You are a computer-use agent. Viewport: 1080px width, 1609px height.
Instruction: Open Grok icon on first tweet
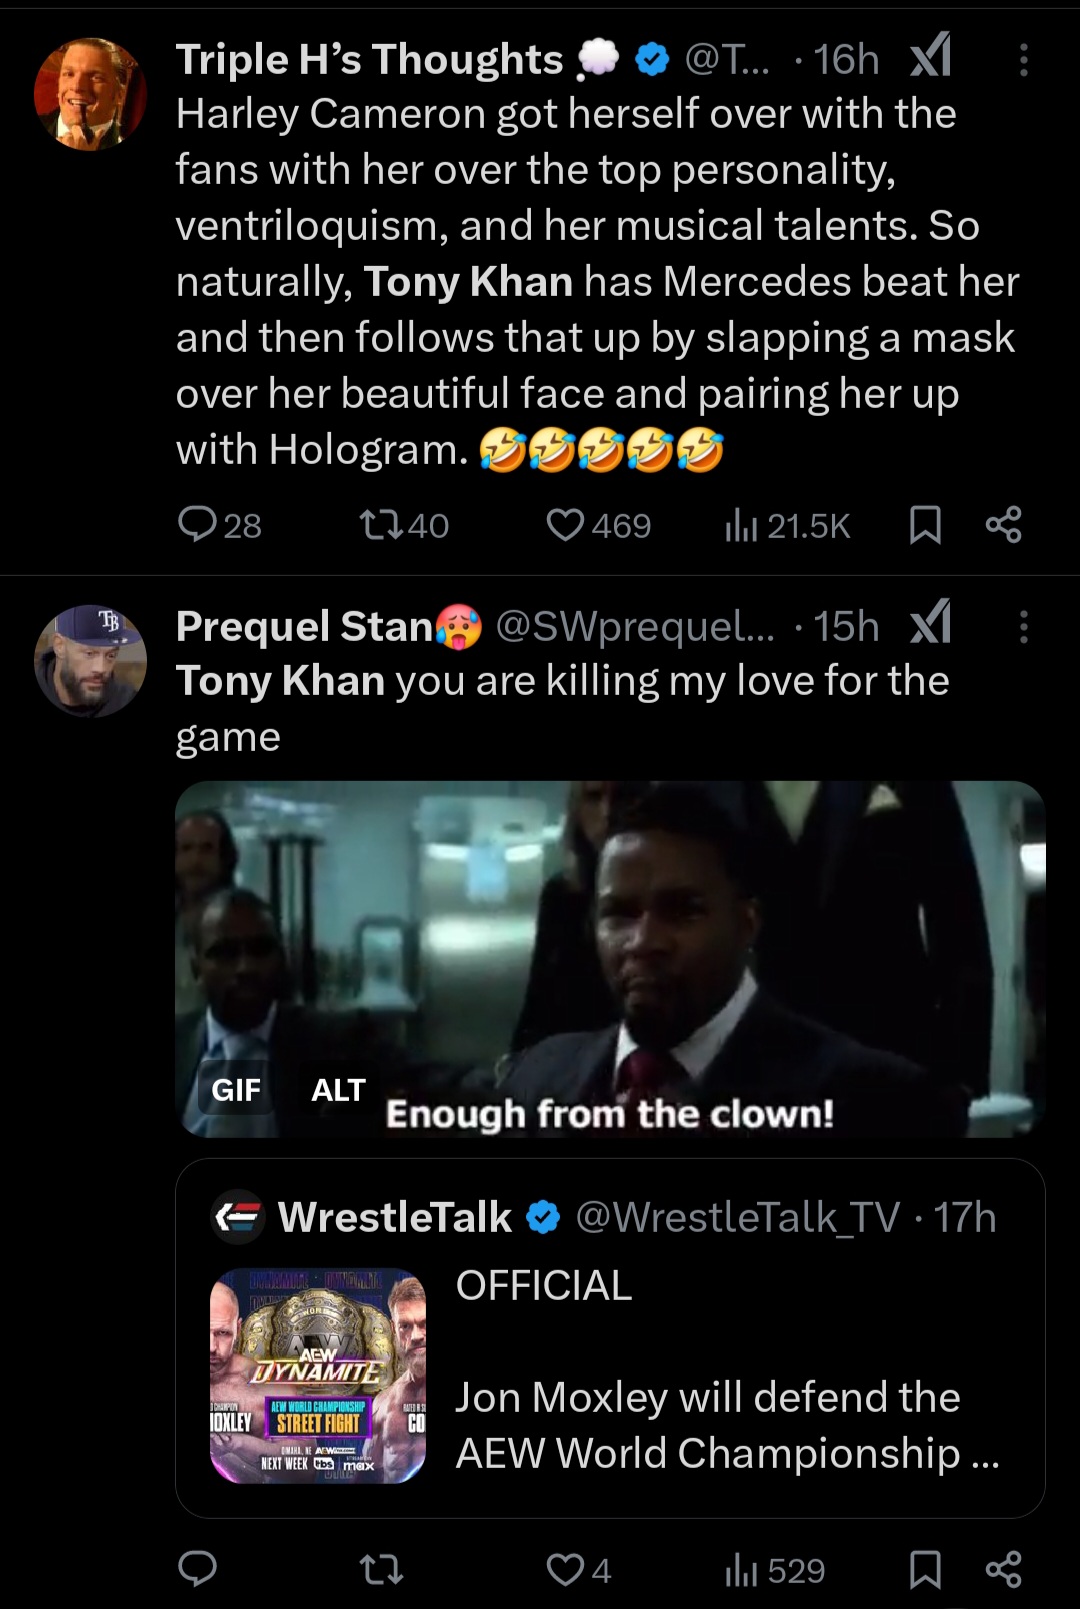tap(930, 58)
